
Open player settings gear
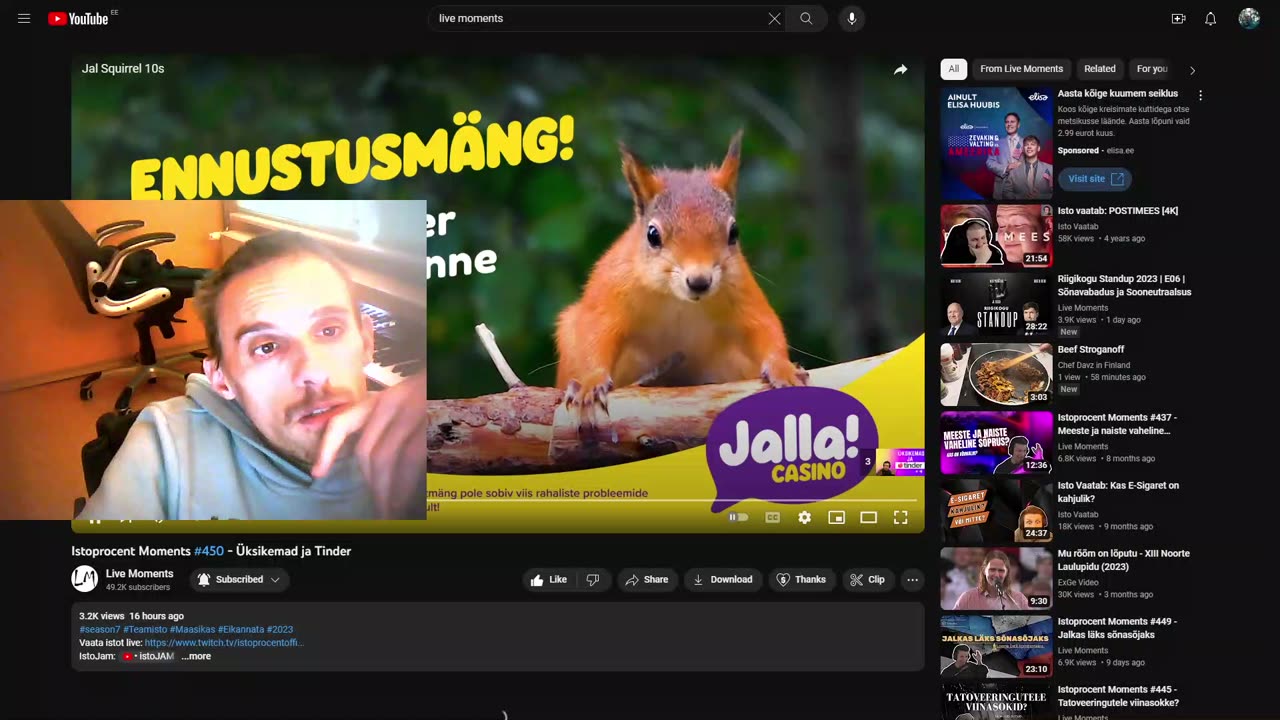[804, 517]
